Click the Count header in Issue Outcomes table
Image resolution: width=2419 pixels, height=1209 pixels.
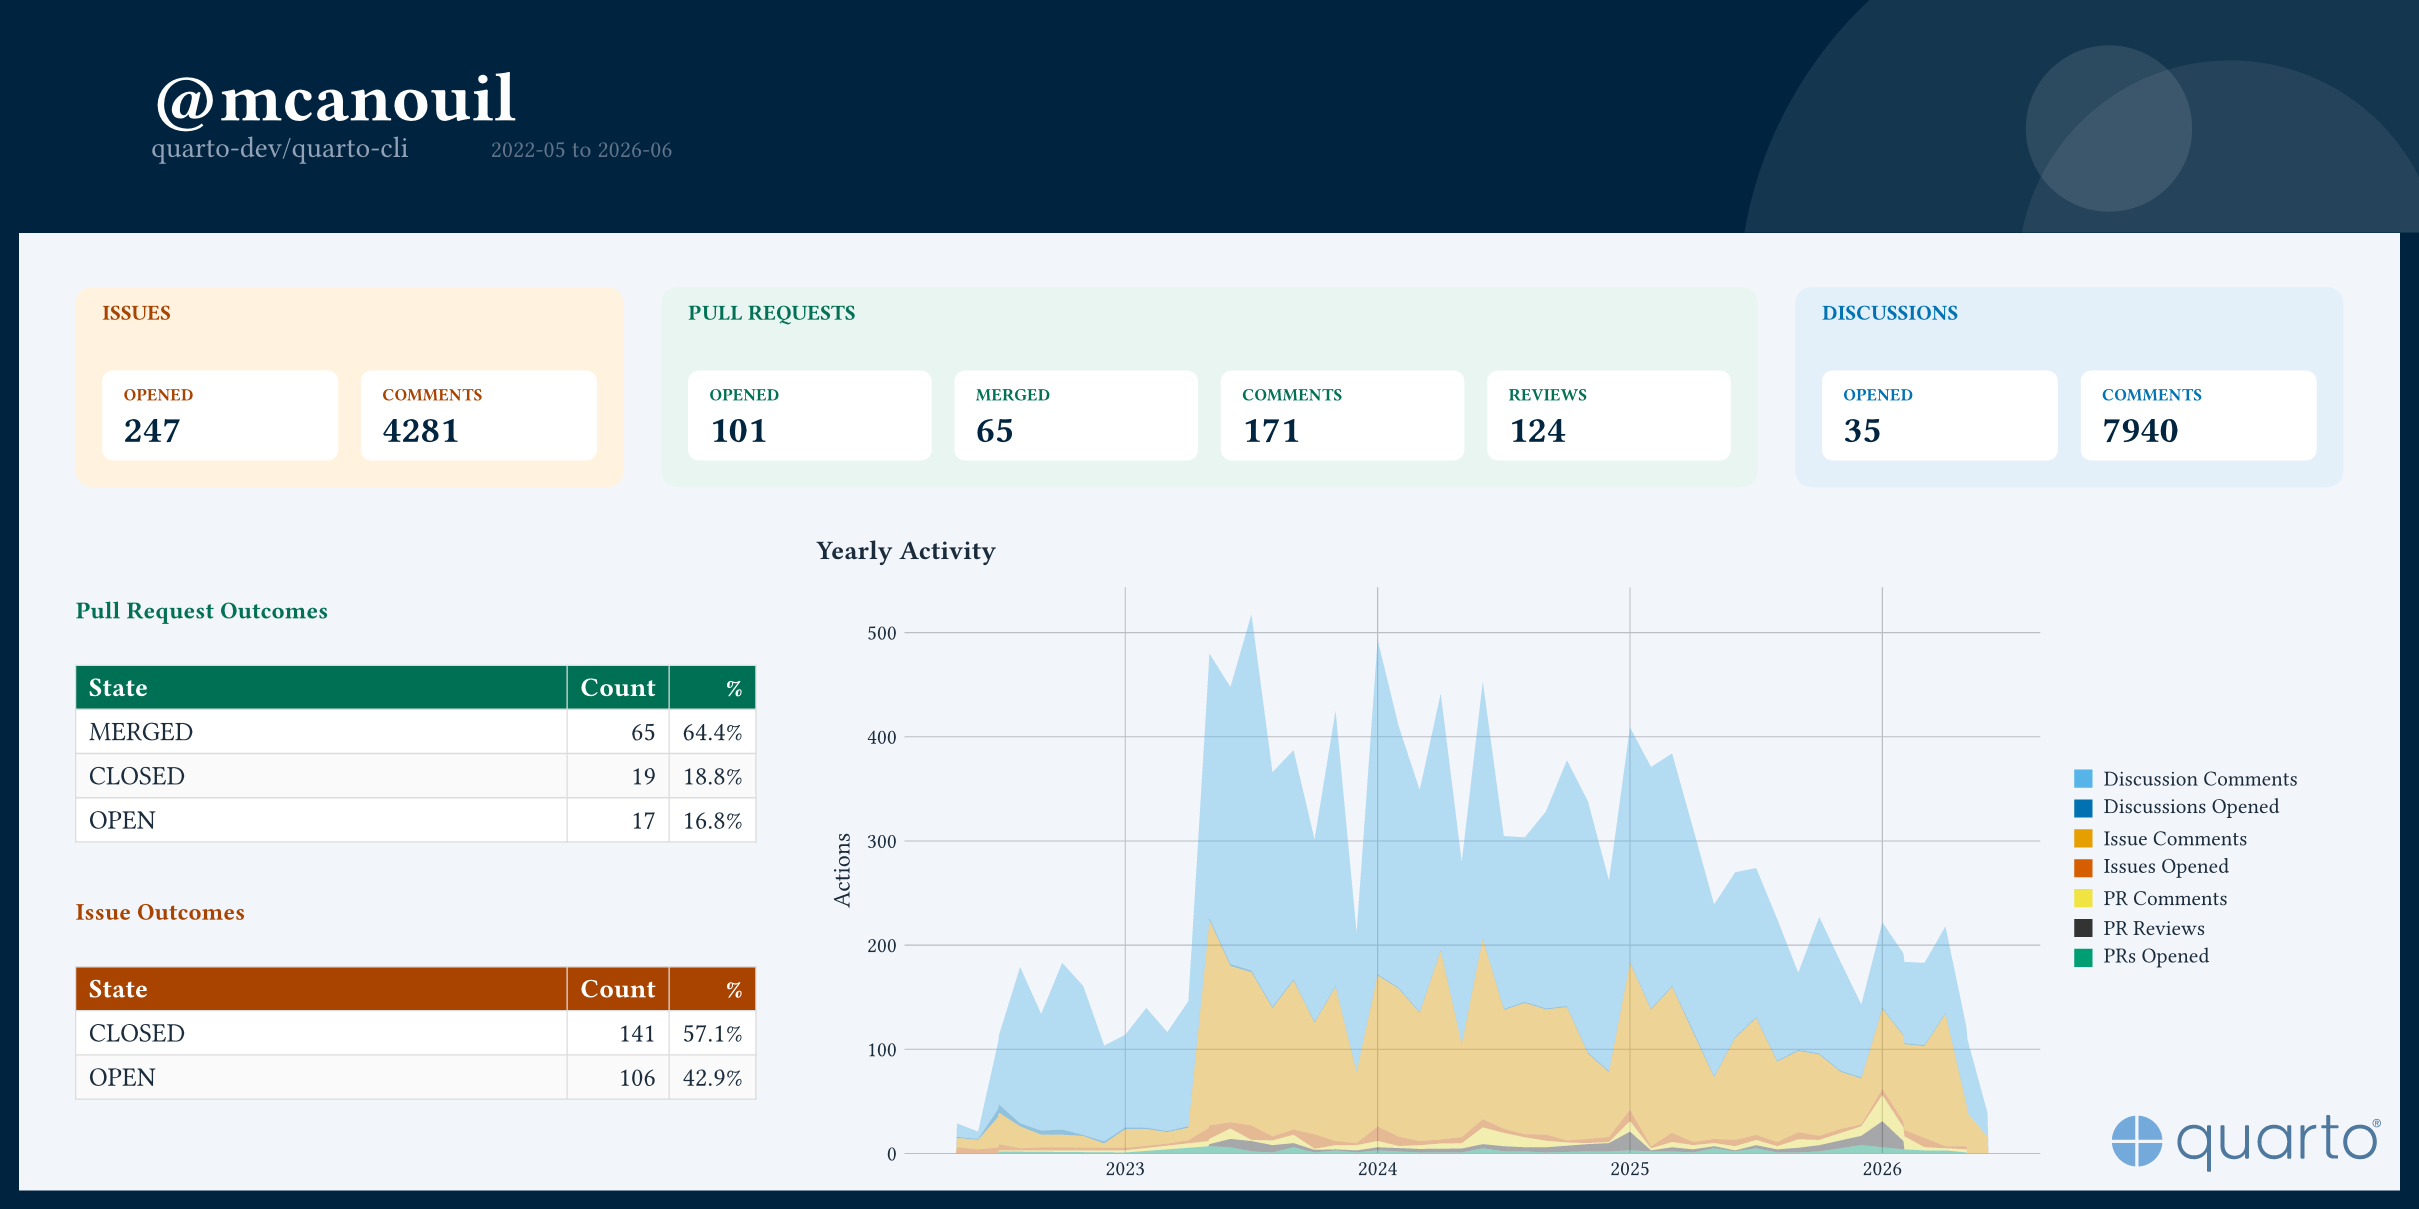click(618, 989)
